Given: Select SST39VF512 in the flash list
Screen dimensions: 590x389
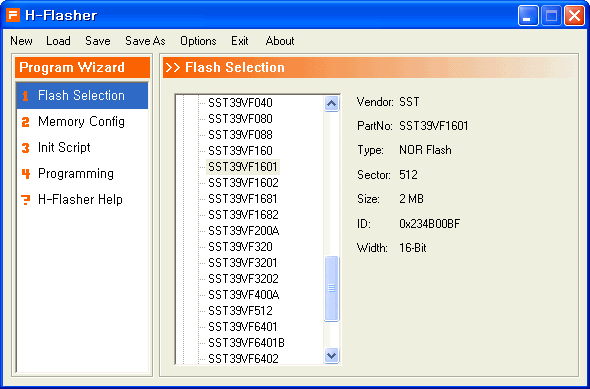Looking at the screenshot, I should [x=240, y=311].
